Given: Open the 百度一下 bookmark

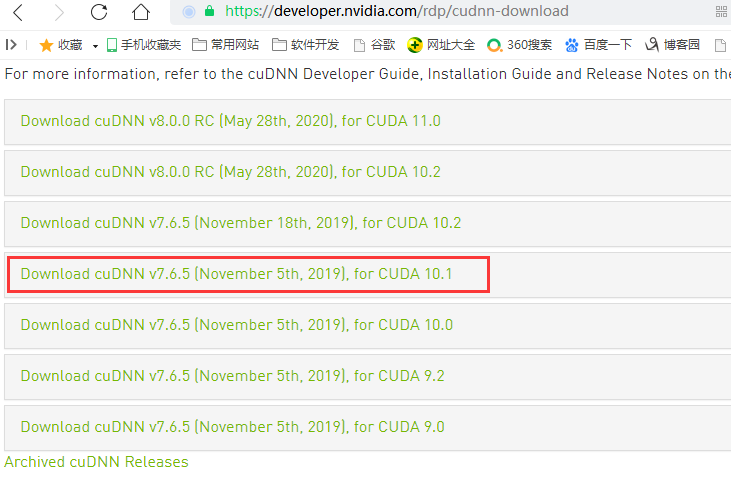Looking at the screenshot, I should 598,45.
